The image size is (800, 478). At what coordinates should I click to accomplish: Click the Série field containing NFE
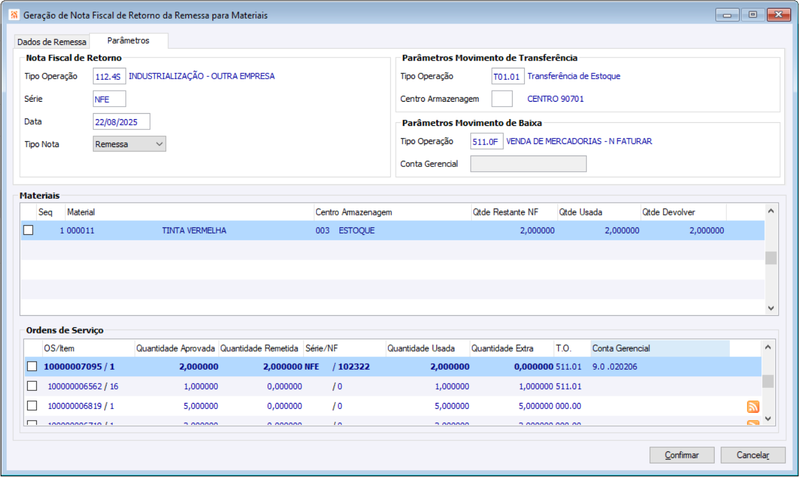click(x=109, y=99)
